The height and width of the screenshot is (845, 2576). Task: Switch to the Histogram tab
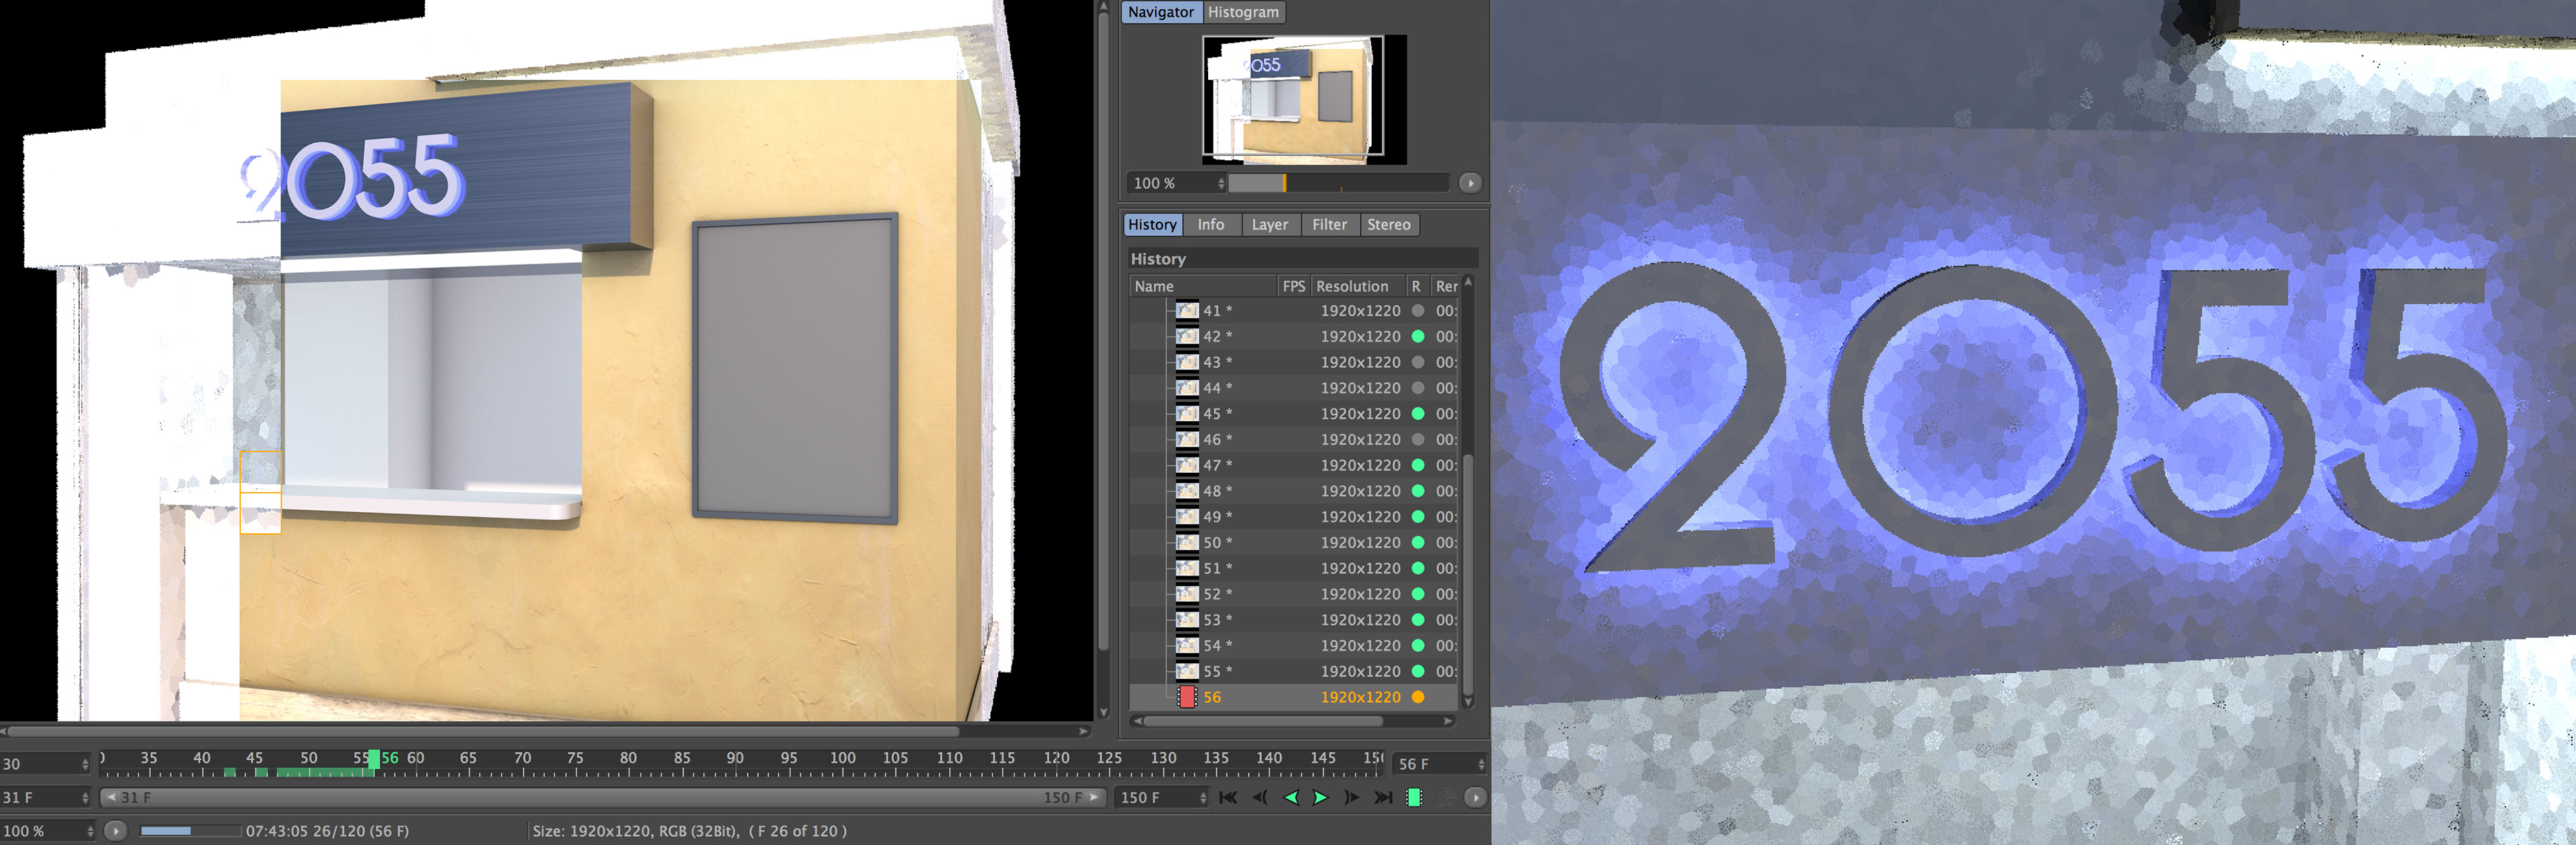[x=1243, y=12]
